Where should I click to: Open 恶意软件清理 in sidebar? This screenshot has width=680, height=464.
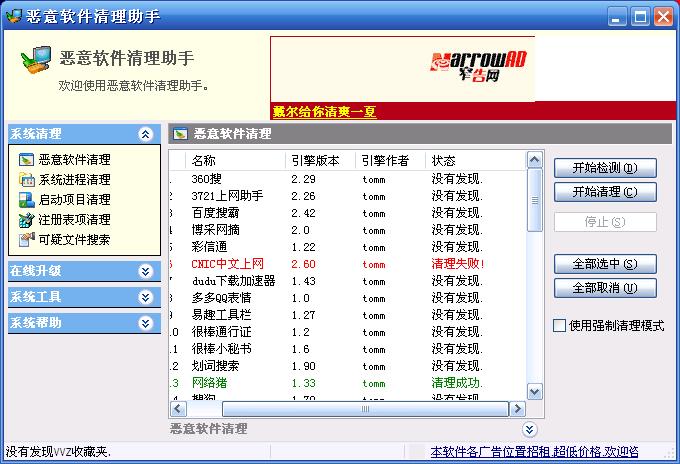74,160
